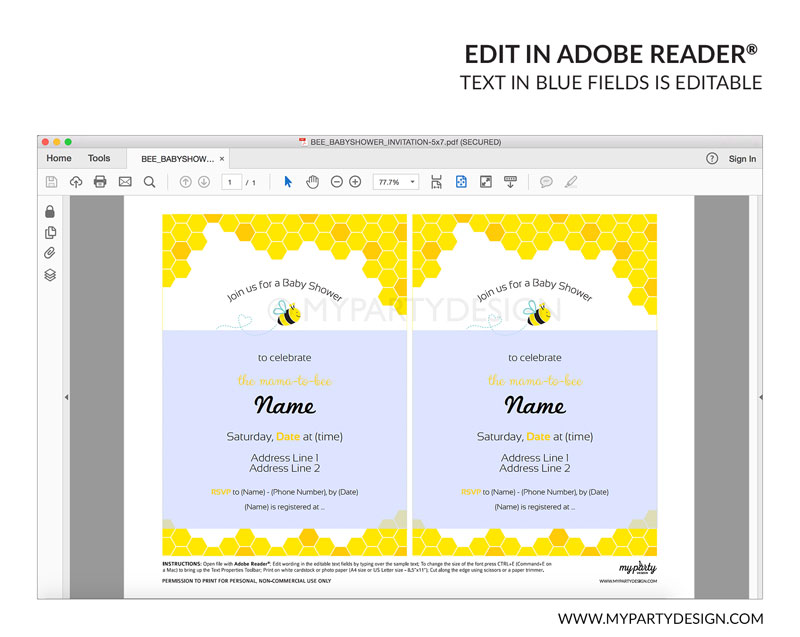The image size is (800, 637).
Task: Send the file by email envelope icon
Action: tap(125, 182)
